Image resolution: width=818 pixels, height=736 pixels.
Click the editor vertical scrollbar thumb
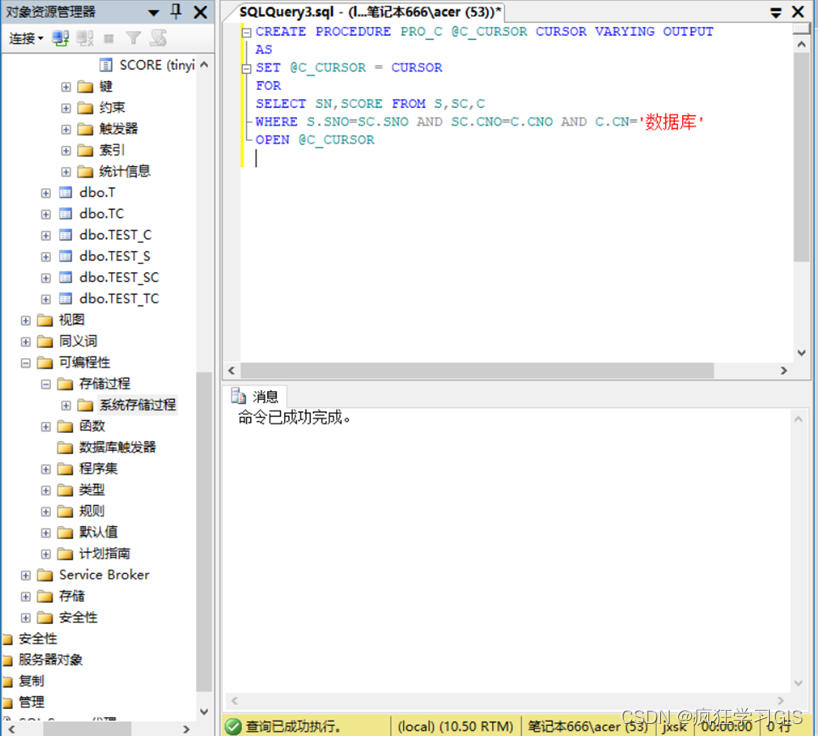pos(801,156)
